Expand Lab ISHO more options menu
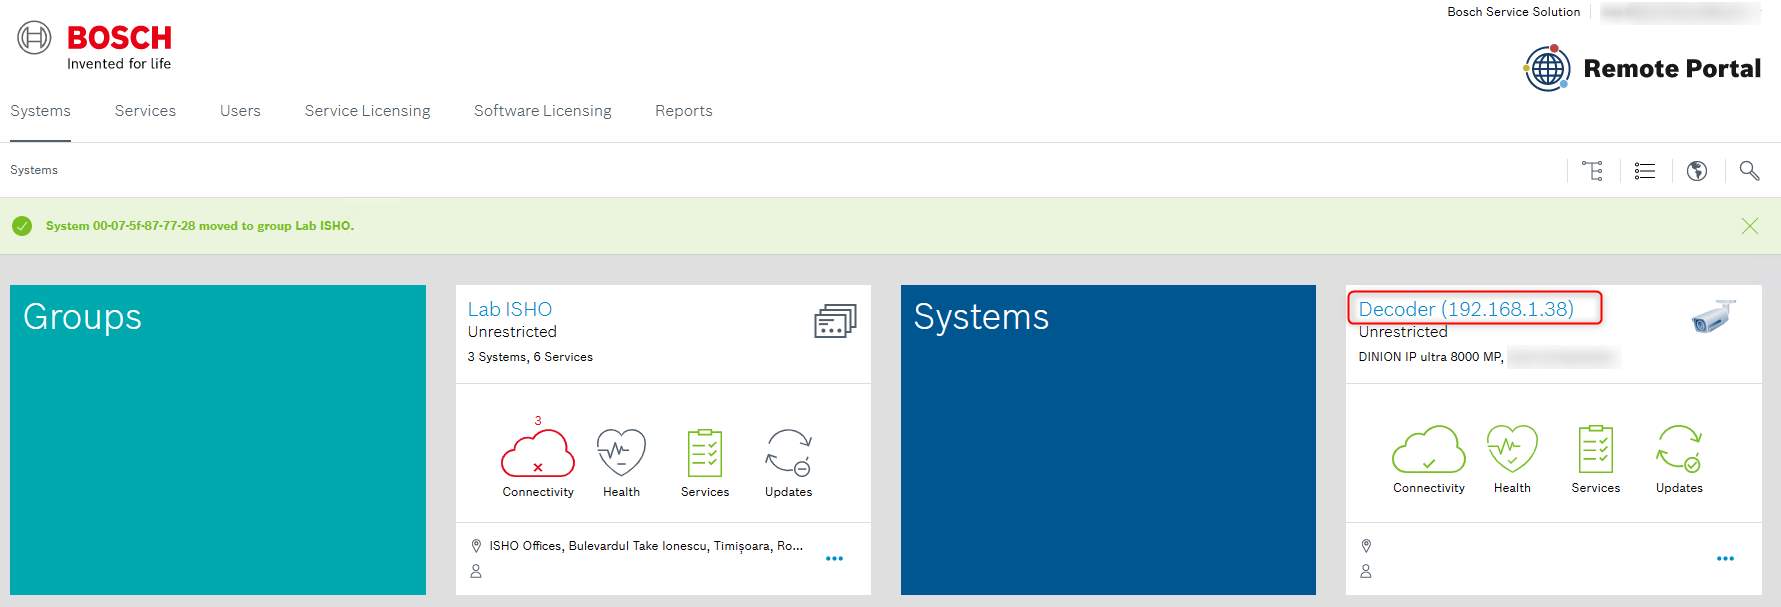The height and width of the screenshot is (607, 1781). [x=835, y=559]
